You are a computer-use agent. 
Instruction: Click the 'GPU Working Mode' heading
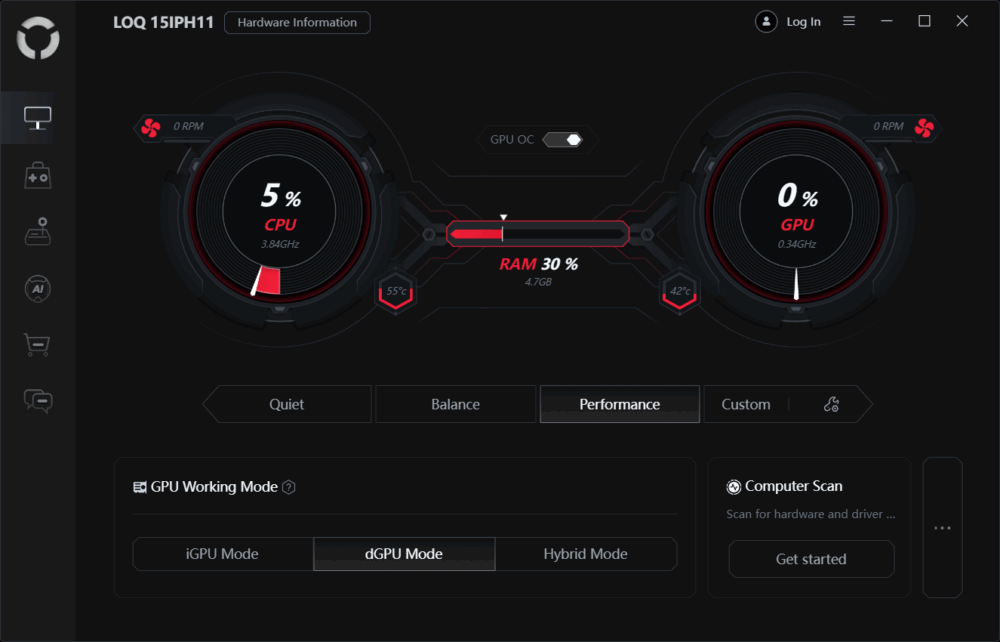pos(214,487)
